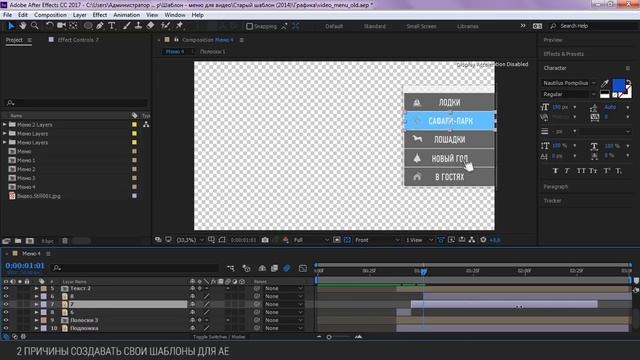The width and height of the screenshot is (640, 360).
Task: Open the Animation menu
Action: pyautogui.click(x=127, y=15)
